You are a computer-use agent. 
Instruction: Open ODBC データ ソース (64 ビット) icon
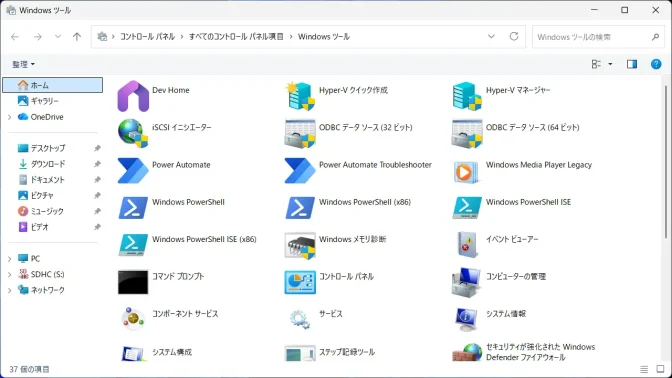point(467,133)
